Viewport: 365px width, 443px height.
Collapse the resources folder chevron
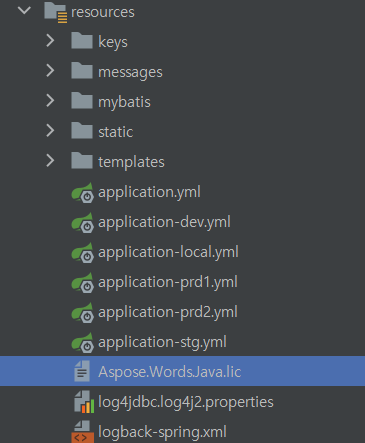click(24, 11)
